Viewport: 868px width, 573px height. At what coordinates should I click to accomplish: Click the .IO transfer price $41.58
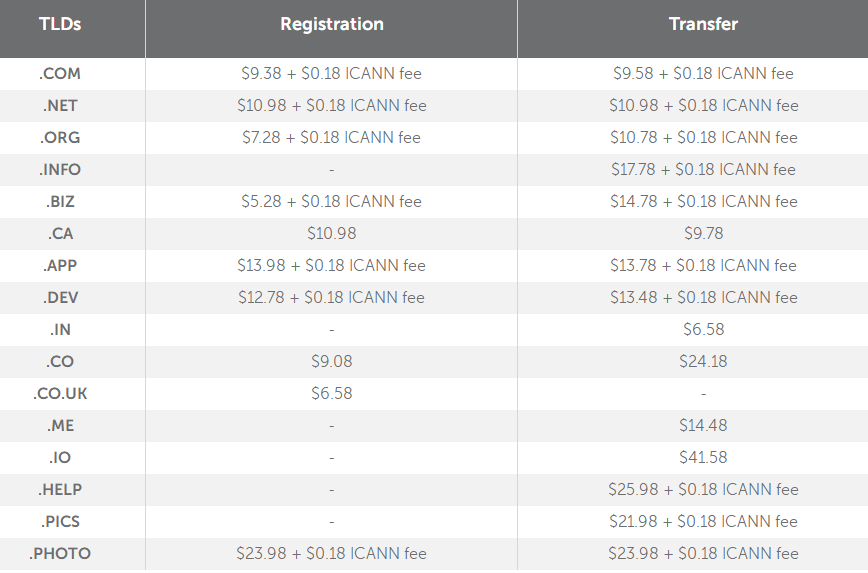tap(703, 457)
